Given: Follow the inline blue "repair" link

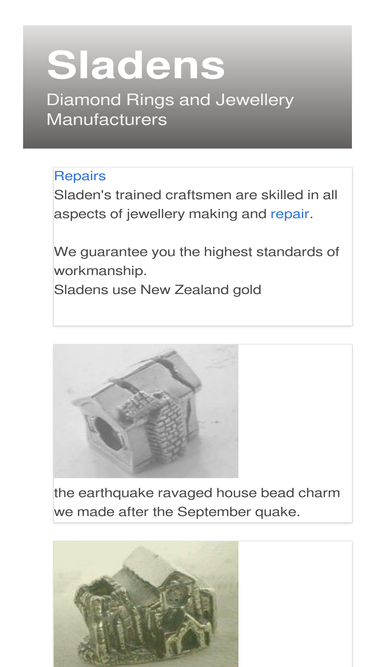Looking at the screenshot, I should [x=289, y=214].
